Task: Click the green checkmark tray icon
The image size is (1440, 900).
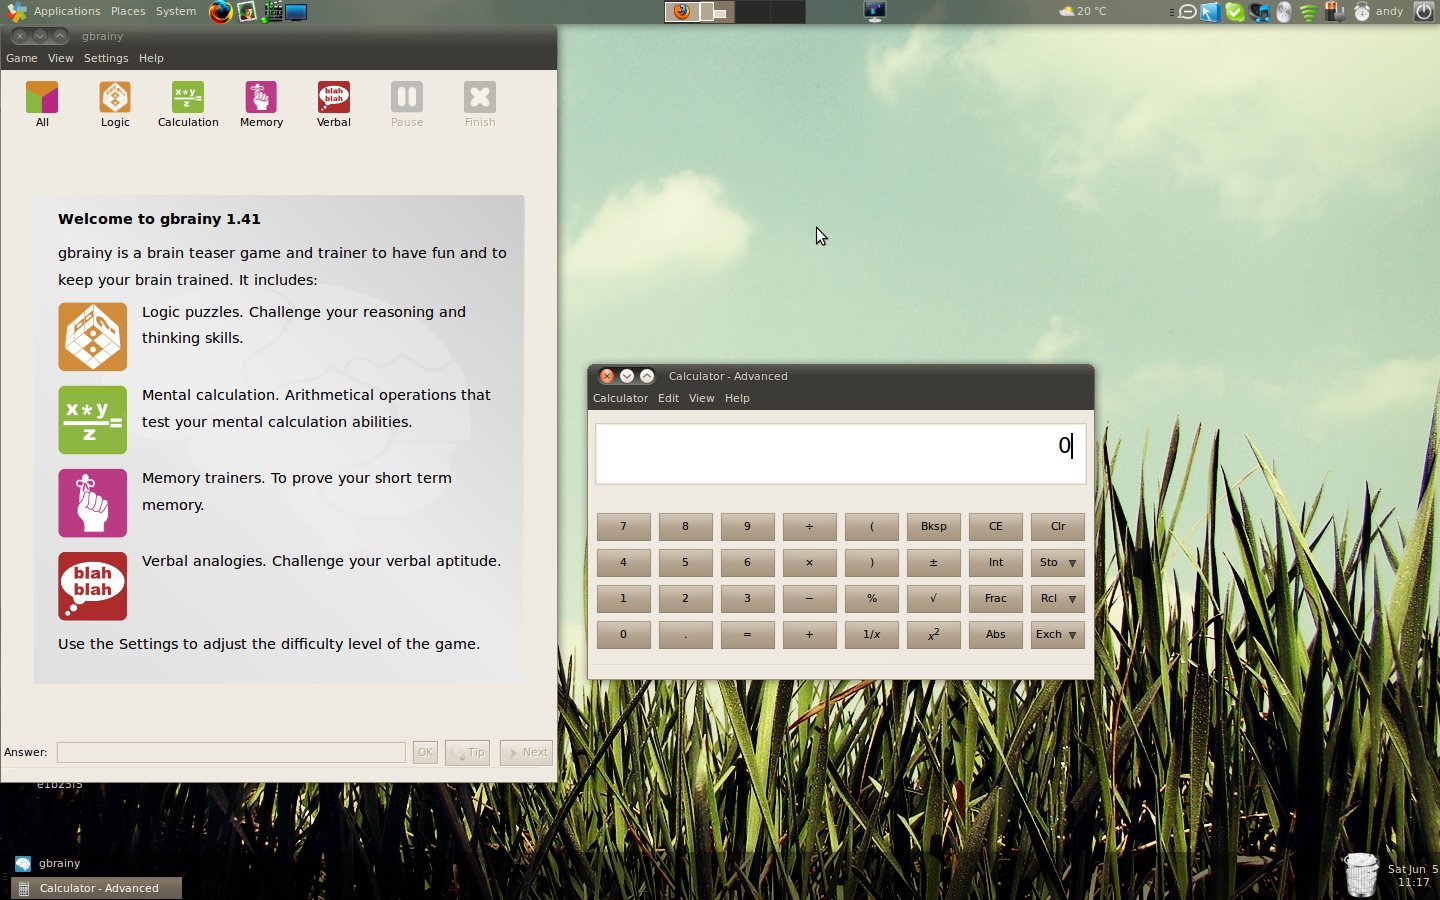Action: [1235, 12]
